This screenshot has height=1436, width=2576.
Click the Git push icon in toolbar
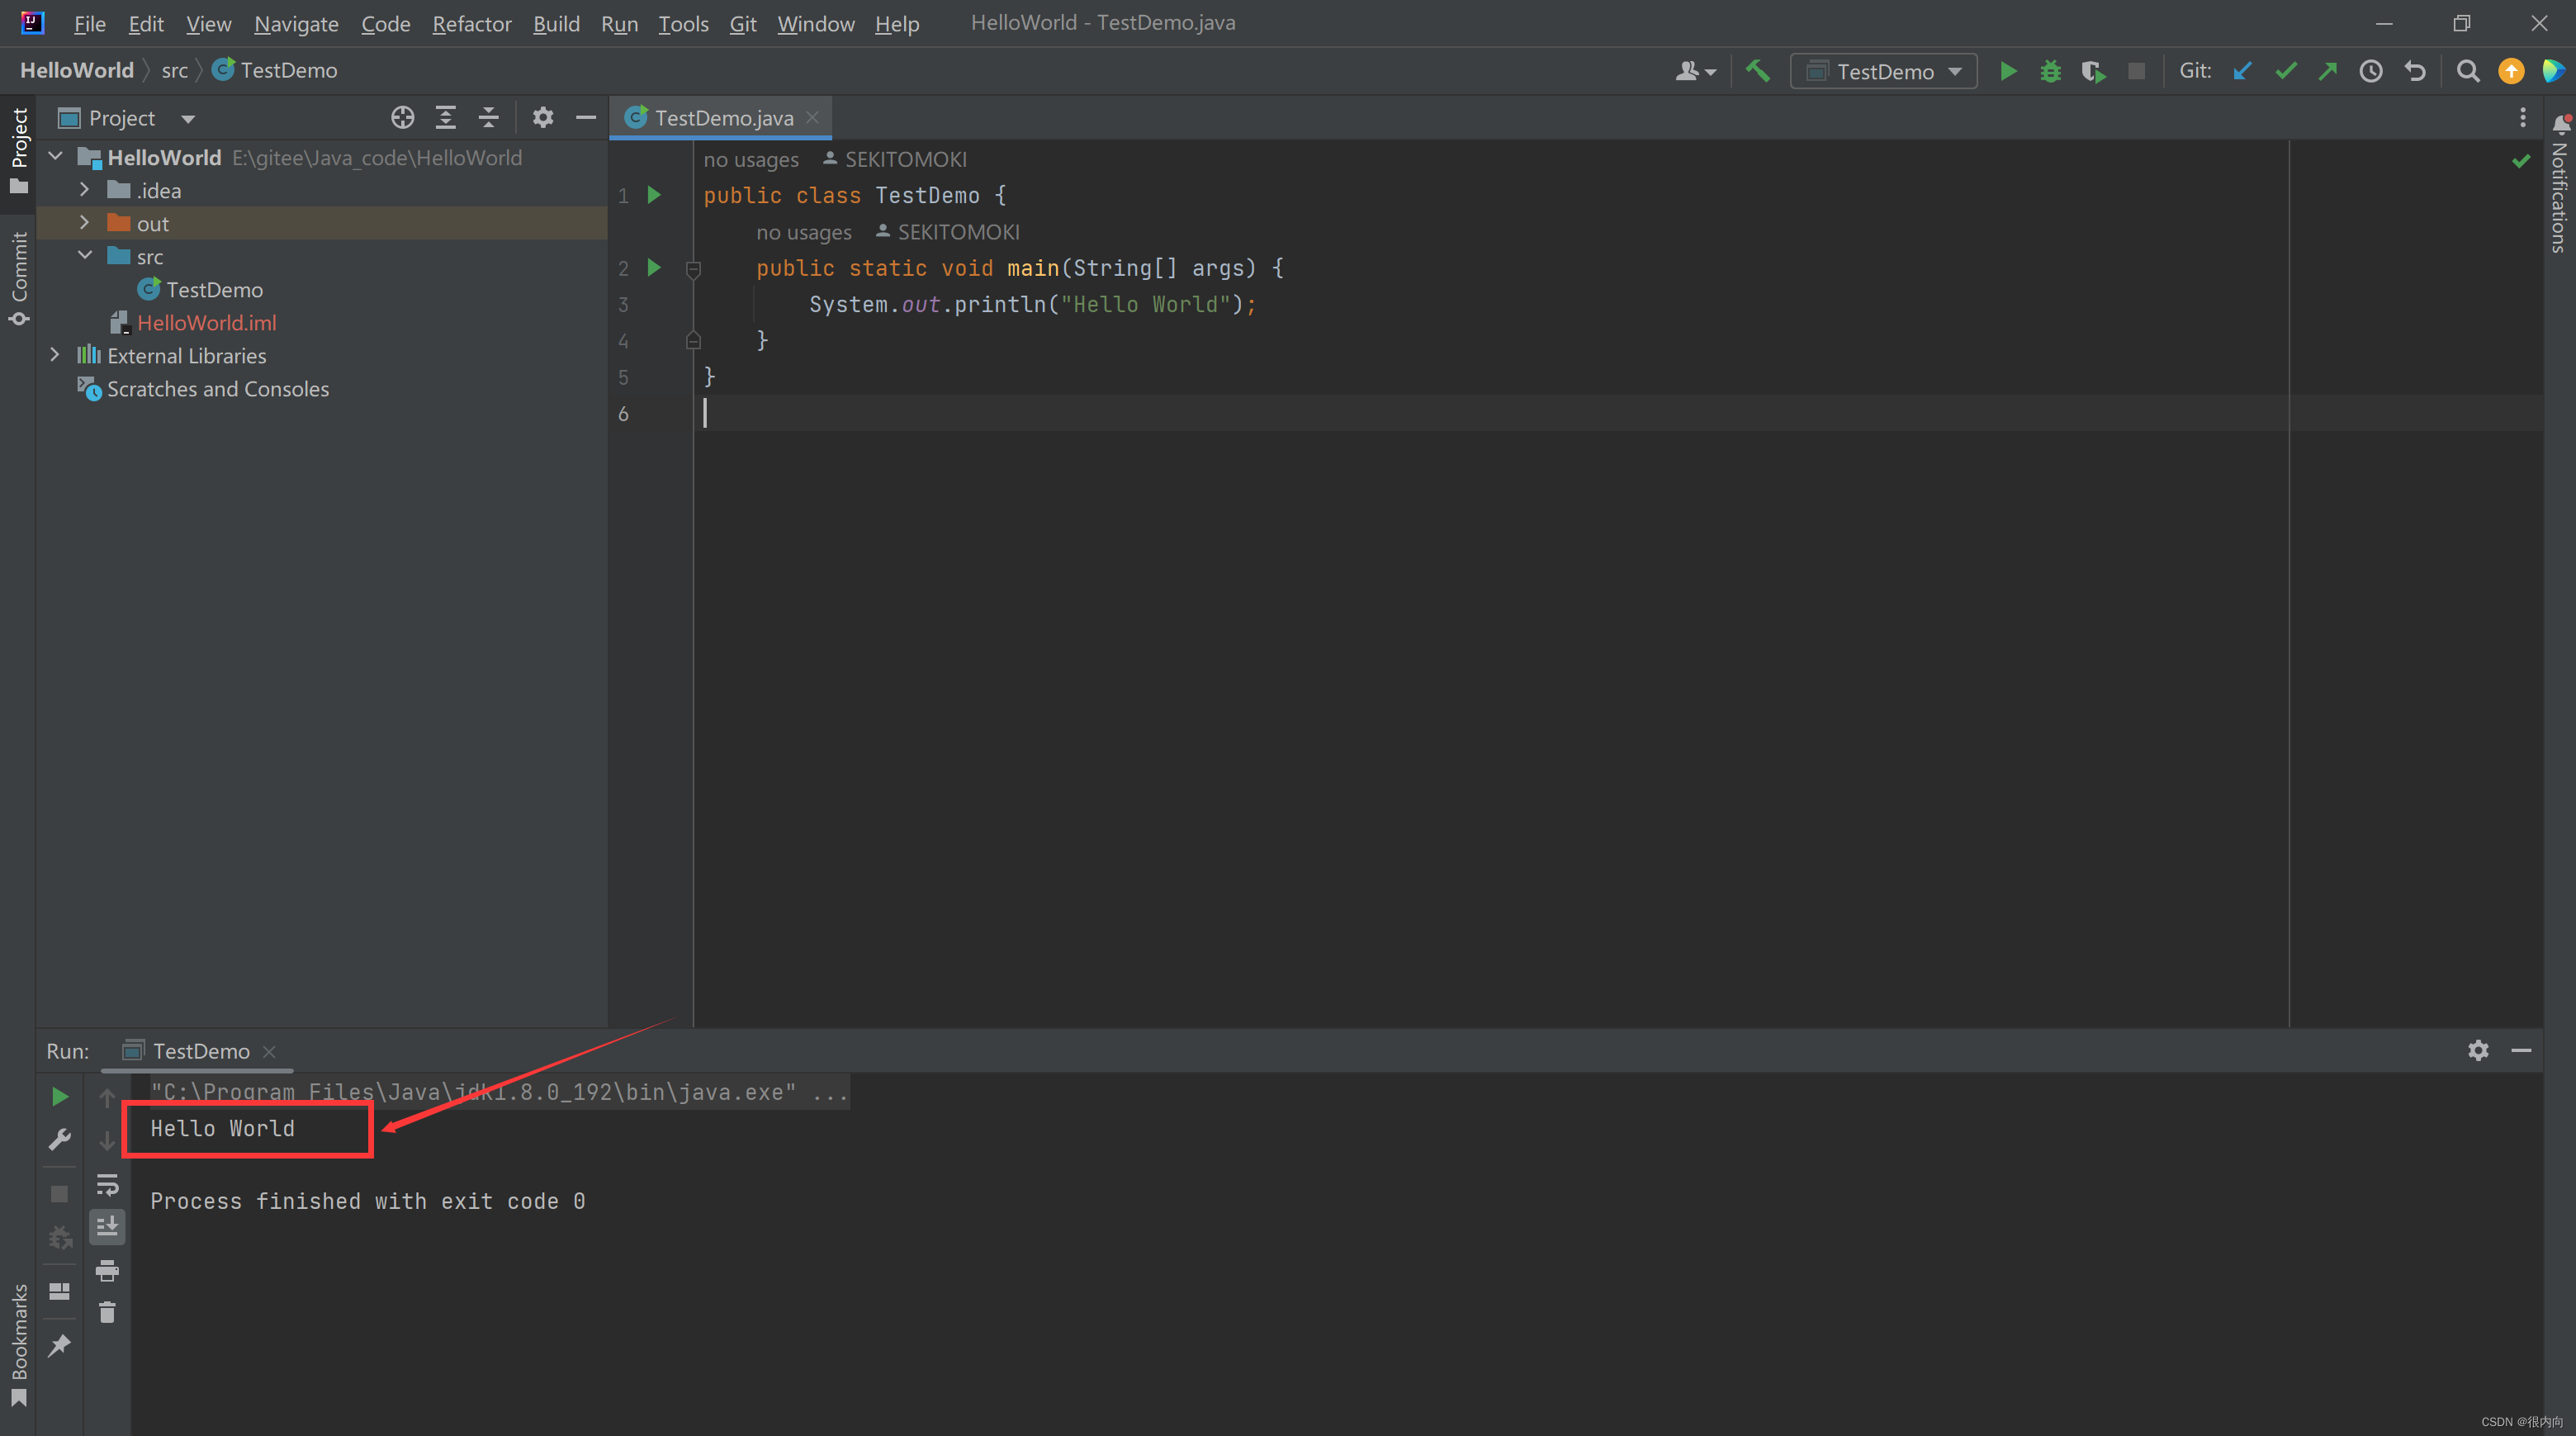click(x=2328, y=69)
